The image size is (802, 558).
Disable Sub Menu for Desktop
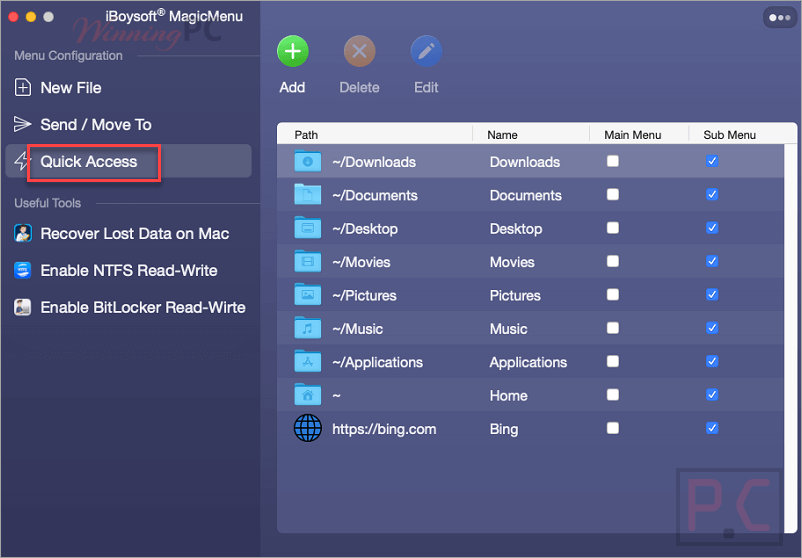point(712,228)
